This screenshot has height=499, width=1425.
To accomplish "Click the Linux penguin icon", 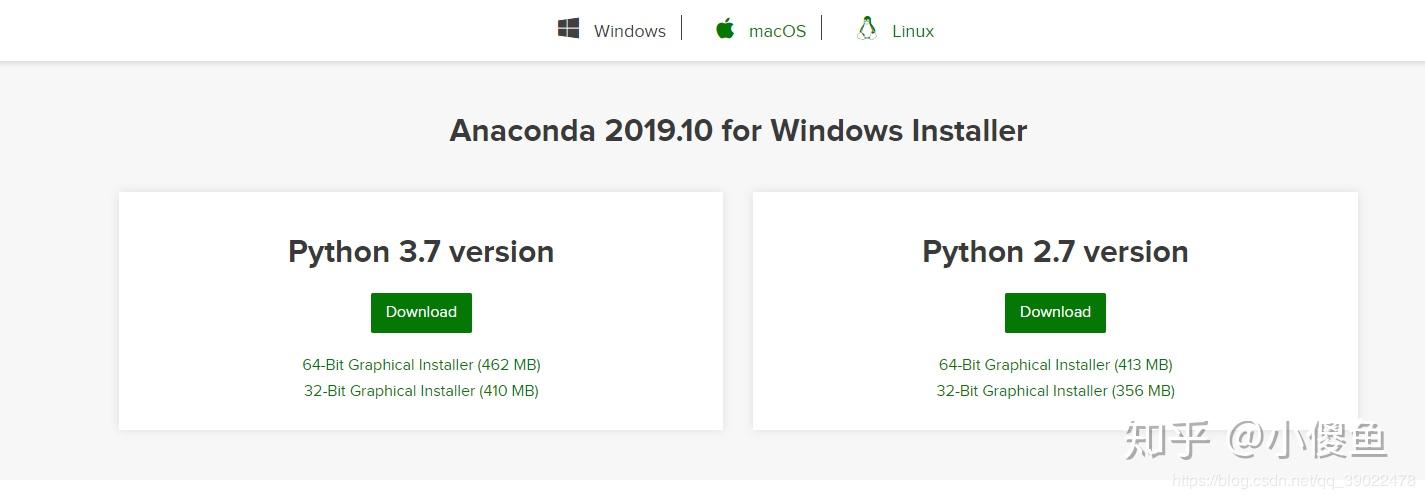I will [866, 29].
